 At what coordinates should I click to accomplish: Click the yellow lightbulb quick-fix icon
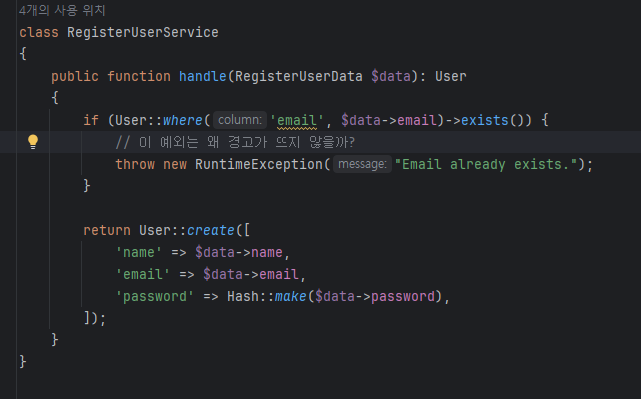tap(33, 142)
